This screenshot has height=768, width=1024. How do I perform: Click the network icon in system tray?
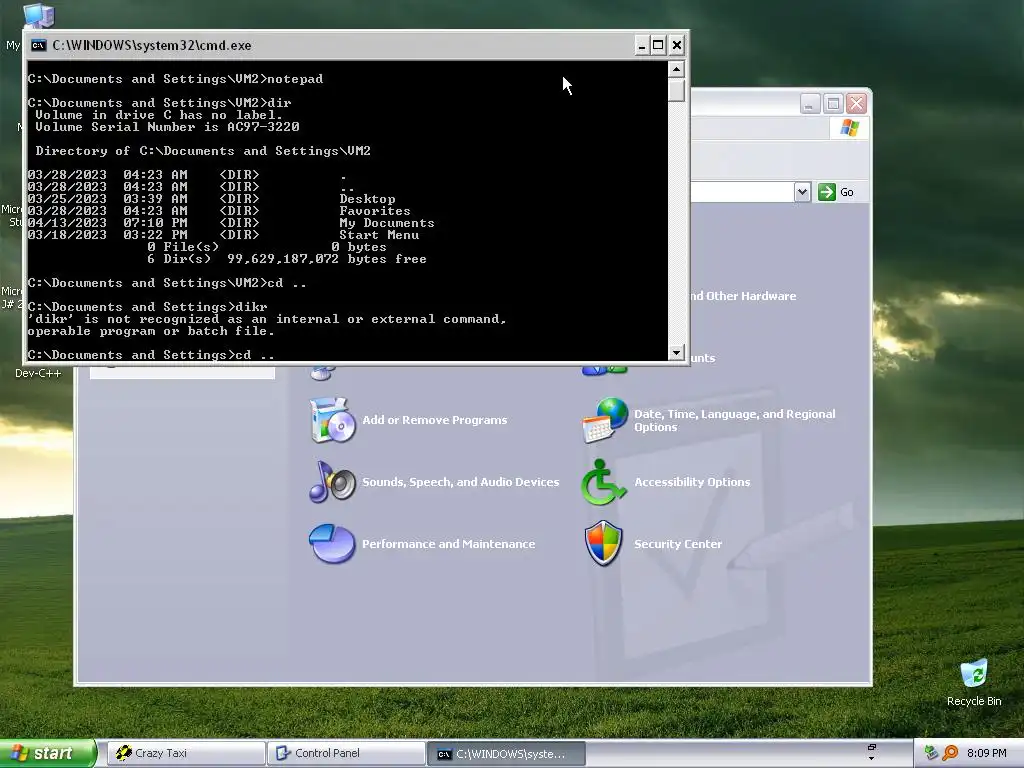pos(931,753)
